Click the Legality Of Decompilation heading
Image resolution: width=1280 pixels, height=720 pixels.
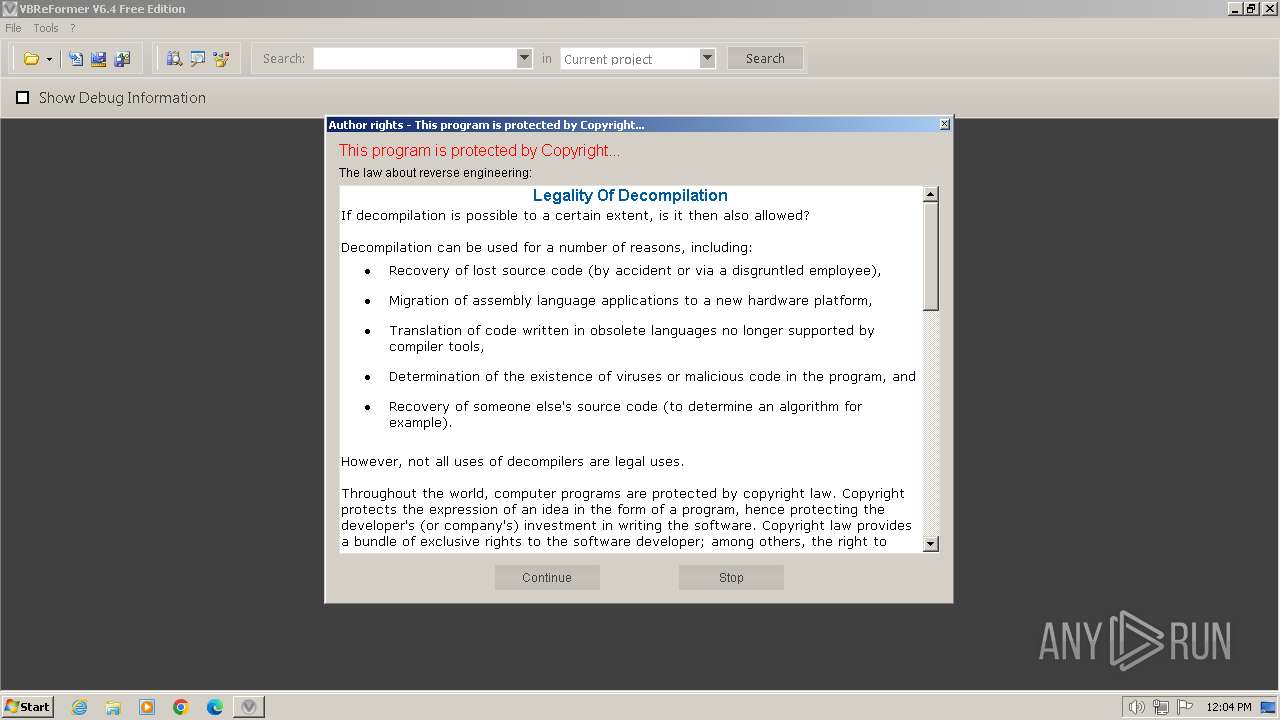point(630,196)
